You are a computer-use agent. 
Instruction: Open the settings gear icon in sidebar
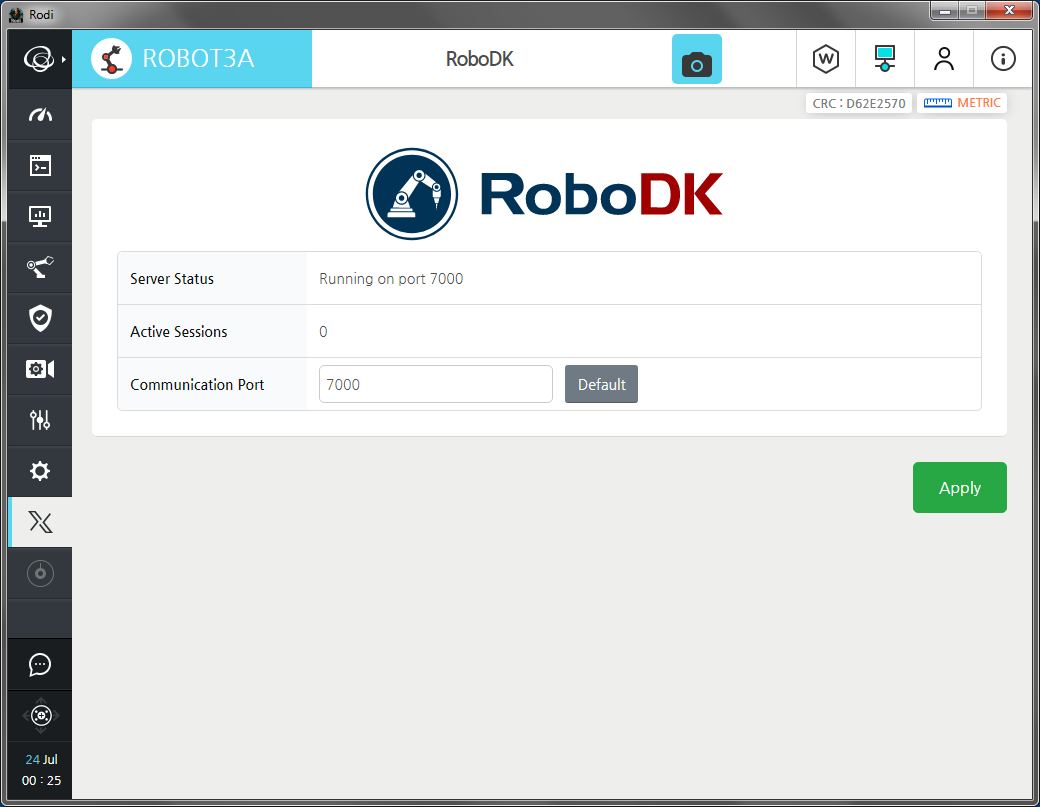(x=40, y=471)
